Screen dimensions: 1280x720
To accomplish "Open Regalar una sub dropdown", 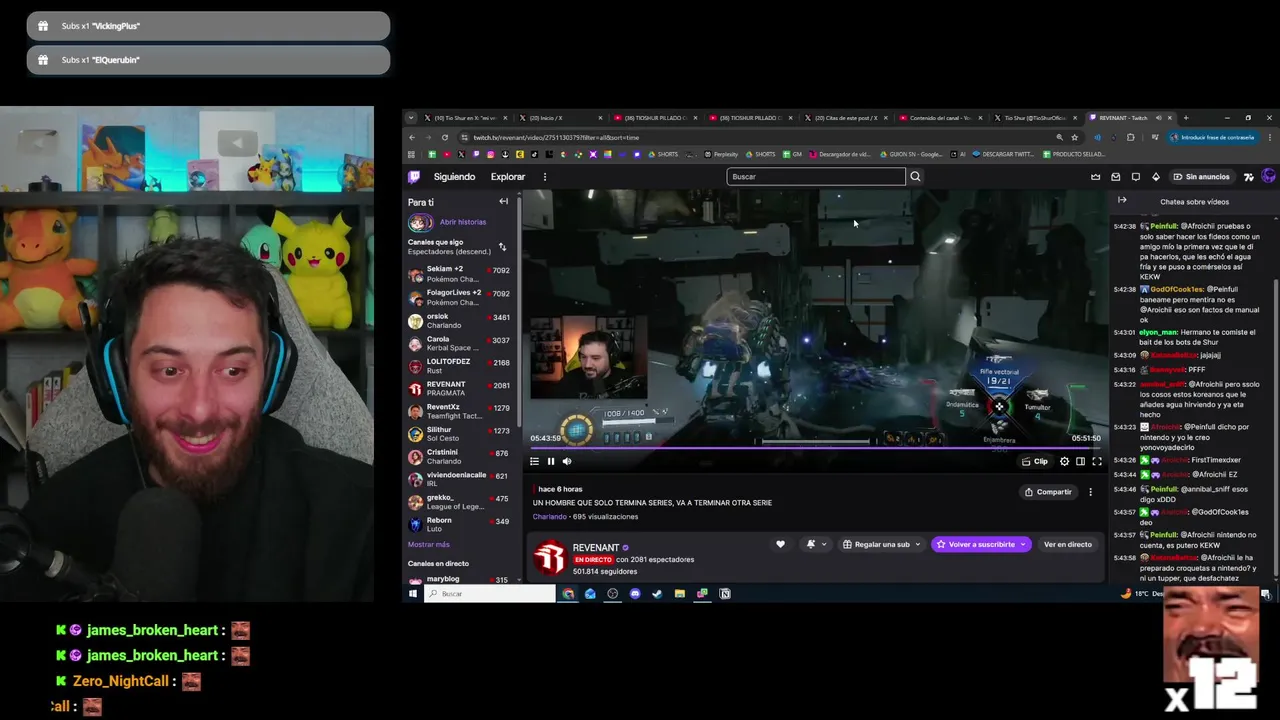I will [881, 544].
